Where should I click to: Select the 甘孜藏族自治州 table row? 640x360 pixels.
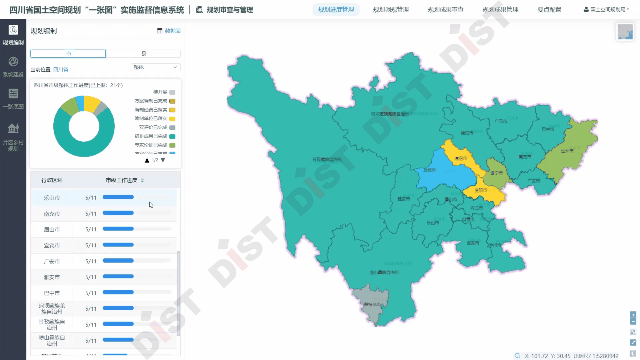pos(104,325)
